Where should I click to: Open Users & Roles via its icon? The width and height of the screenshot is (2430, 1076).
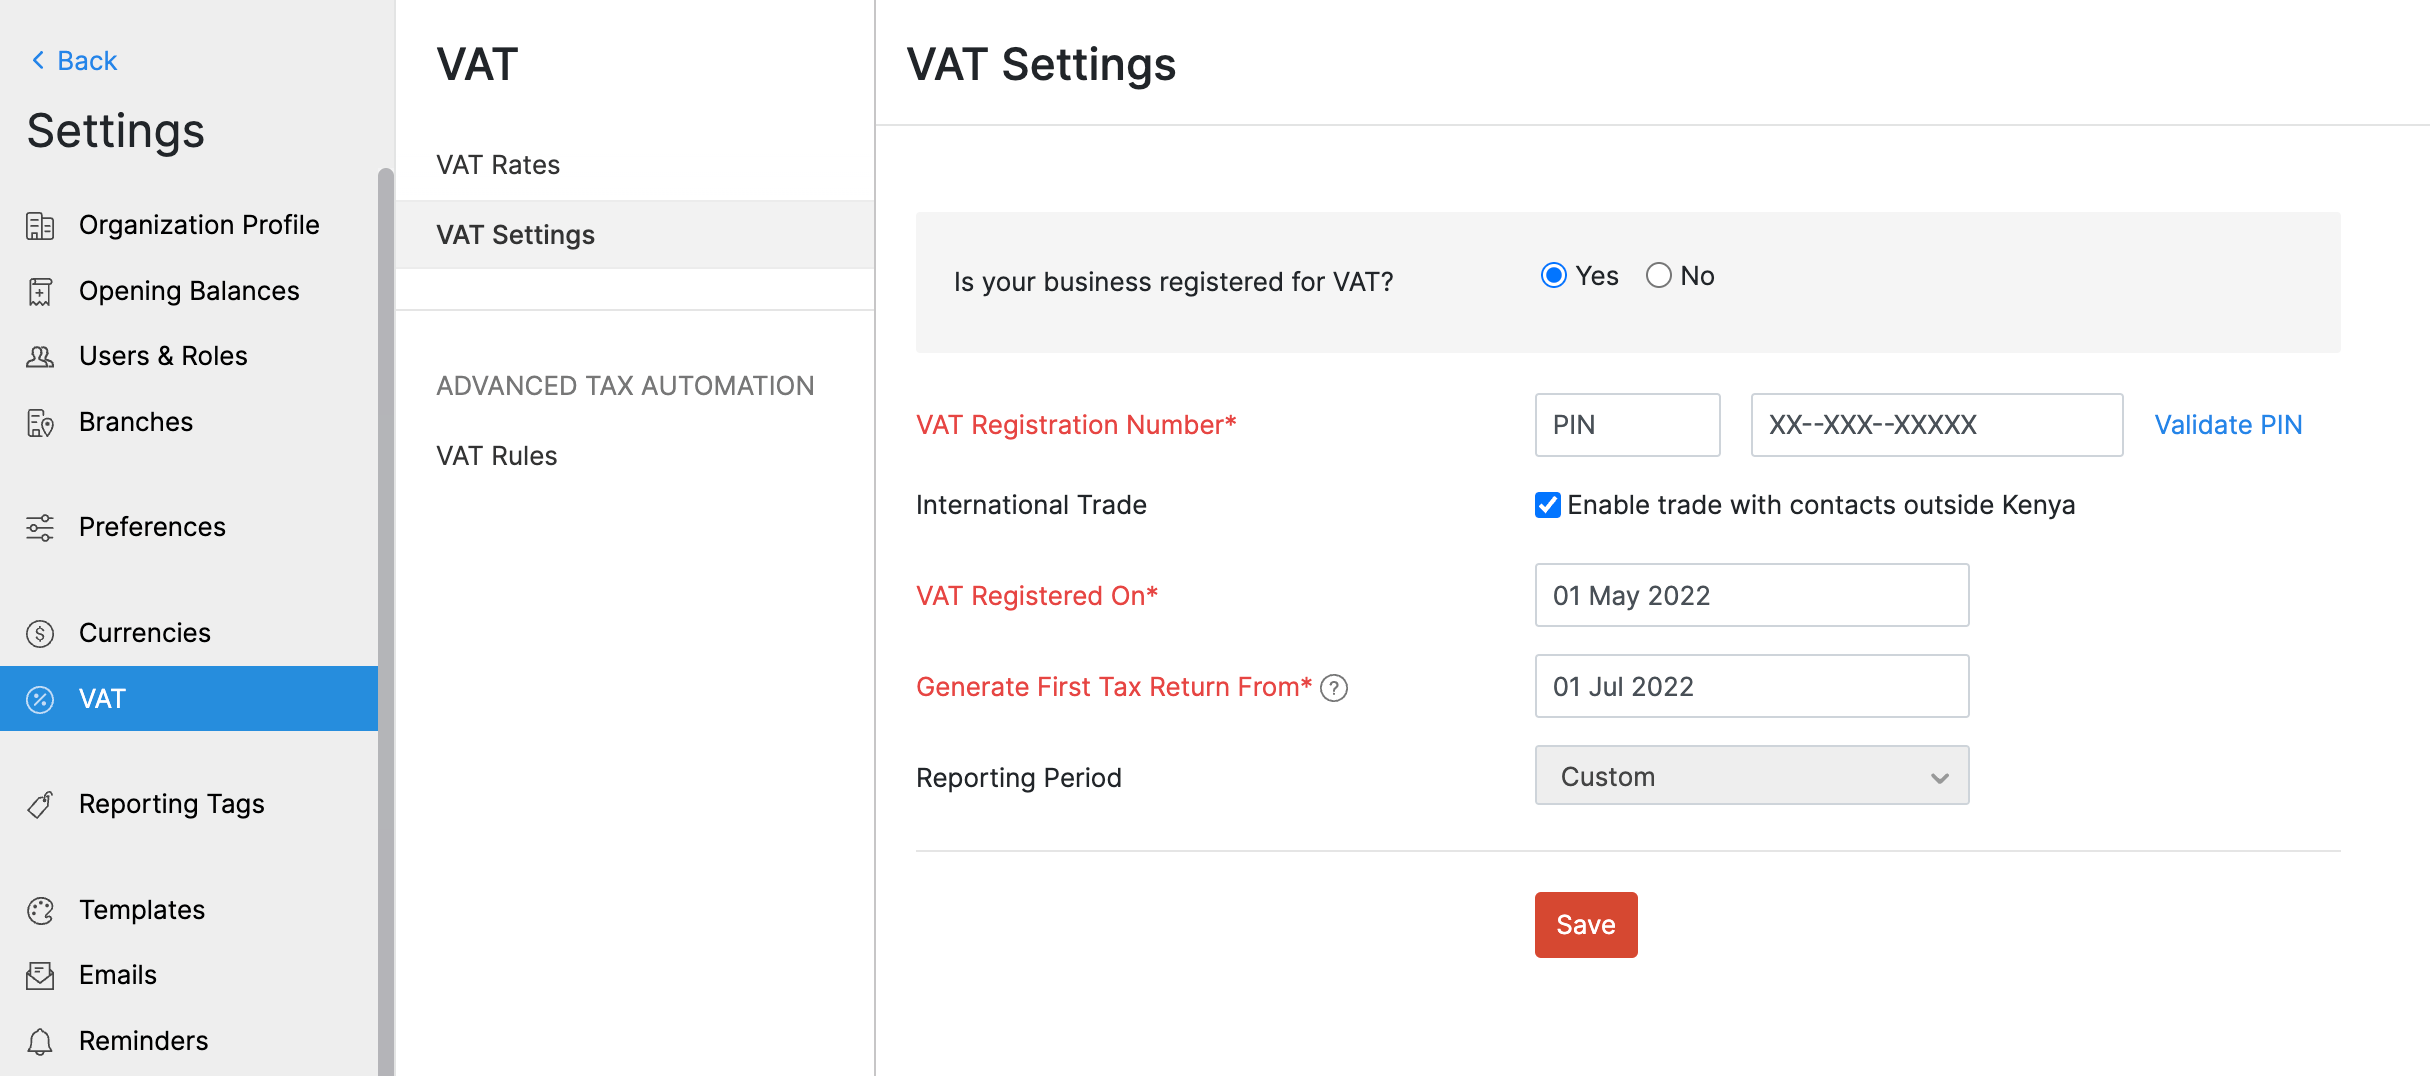(40, 356)
